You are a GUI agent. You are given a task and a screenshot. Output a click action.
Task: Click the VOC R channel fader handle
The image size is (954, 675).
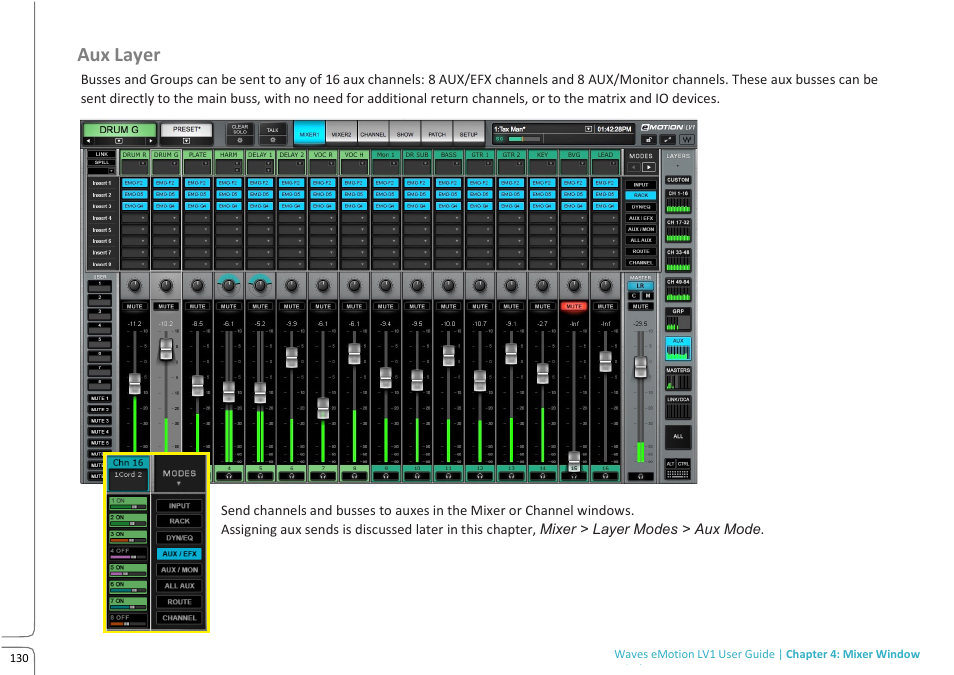[323, 408]
